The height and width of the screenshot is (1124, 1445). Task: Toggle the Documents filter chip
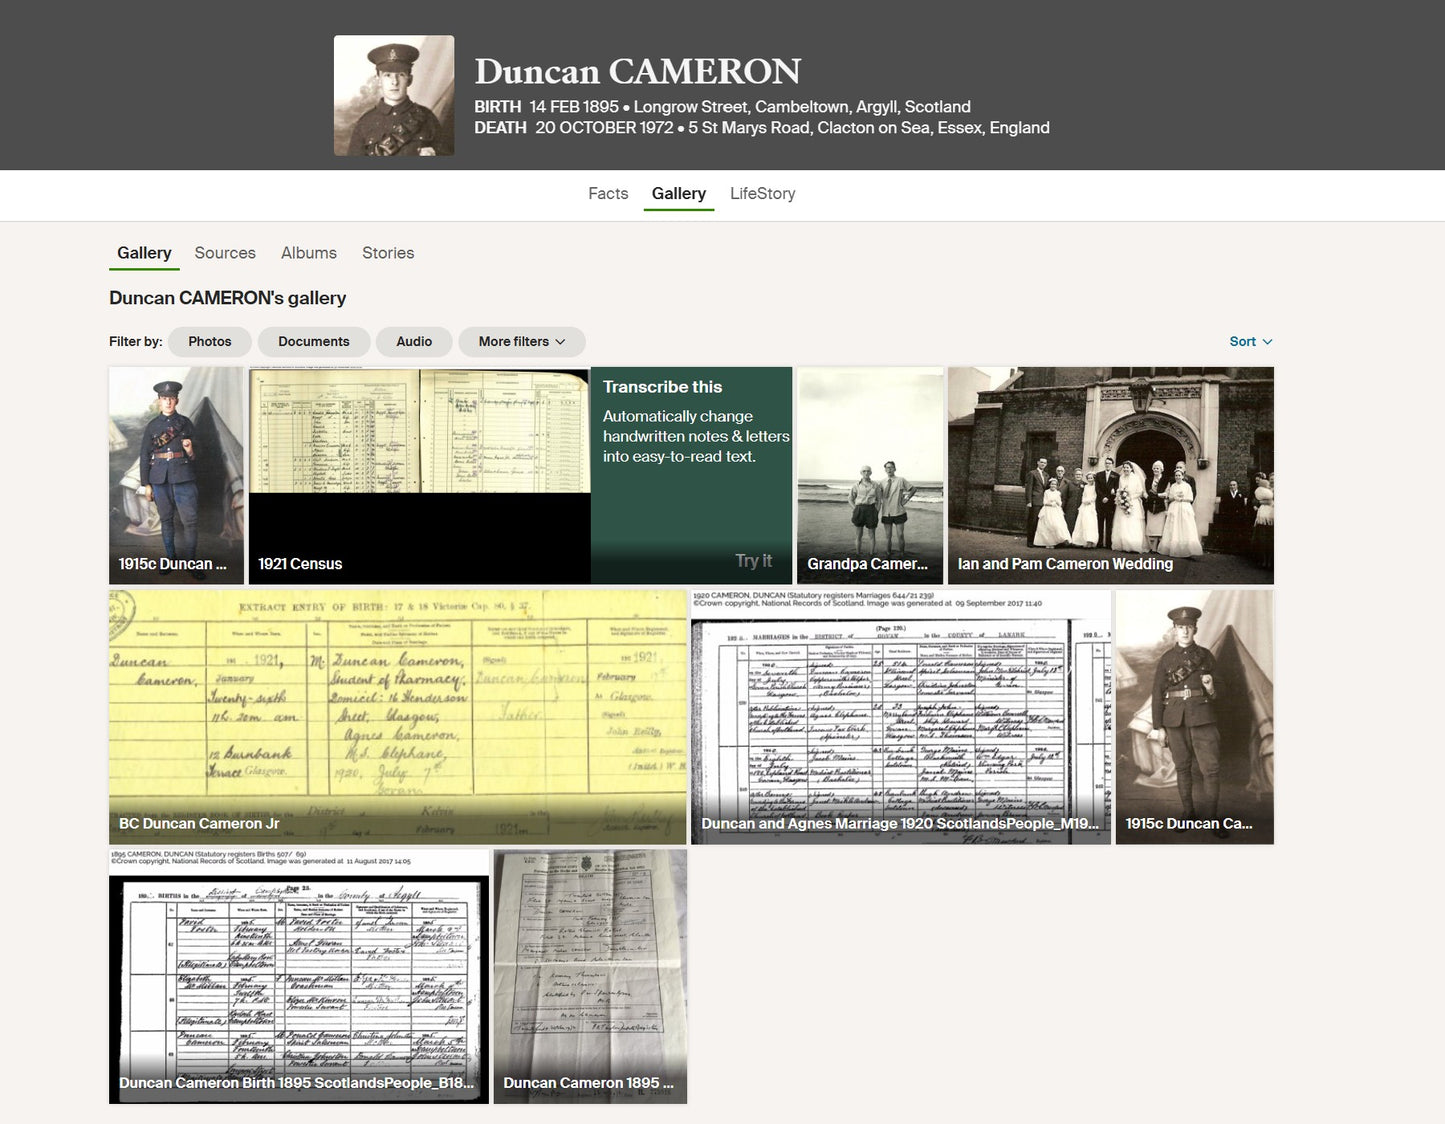pos(314,342)
